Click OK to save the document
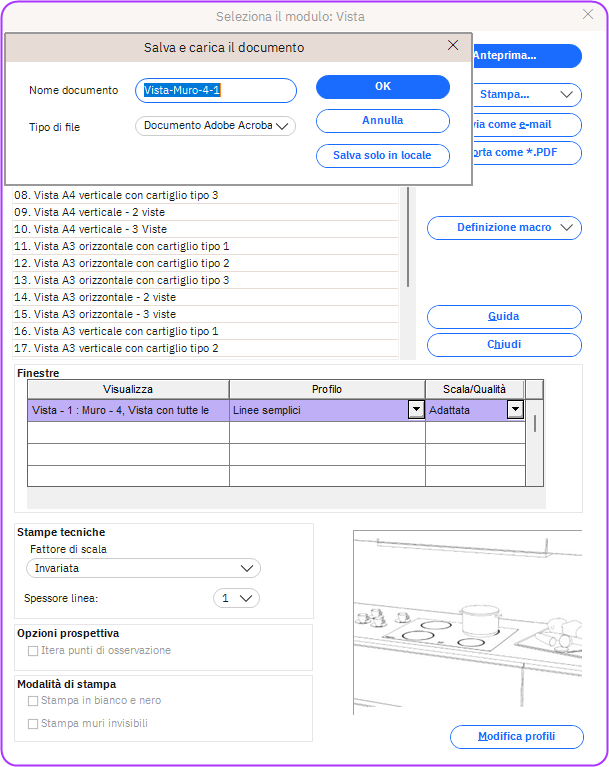This screenshot has height=767, width=609. point(382,87)
